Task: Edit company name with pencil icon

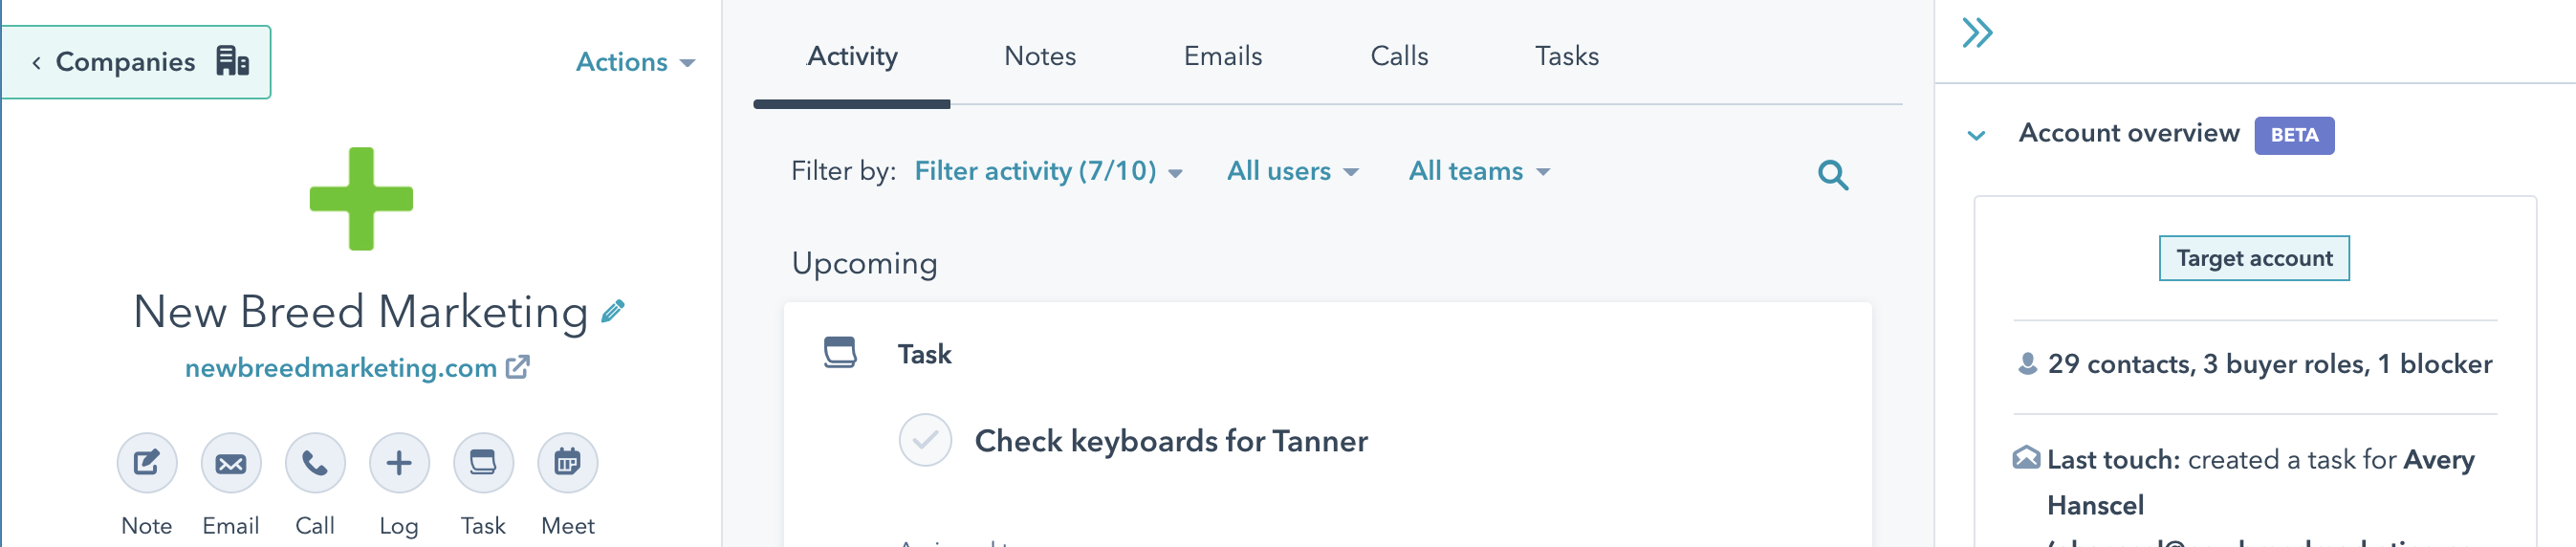Action: point(613,312)
